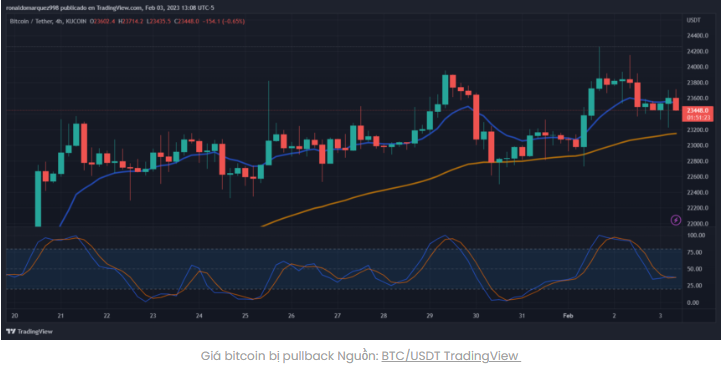Click date label 20 on time axis
The height and width of the screenshot is (371, 722).
pos(14,316)
